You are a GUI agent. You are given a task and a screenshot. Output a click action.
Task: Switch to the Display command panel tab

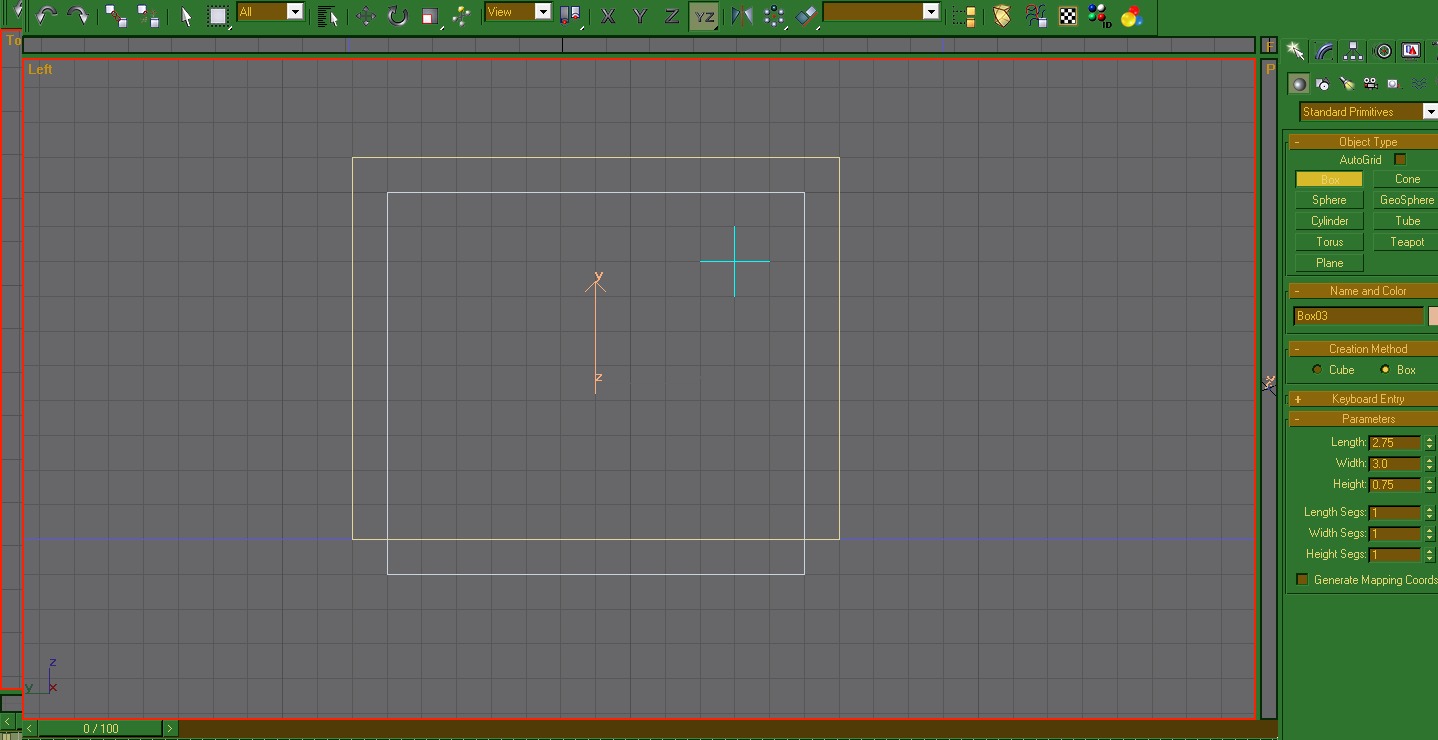(x=1411, y=51)
